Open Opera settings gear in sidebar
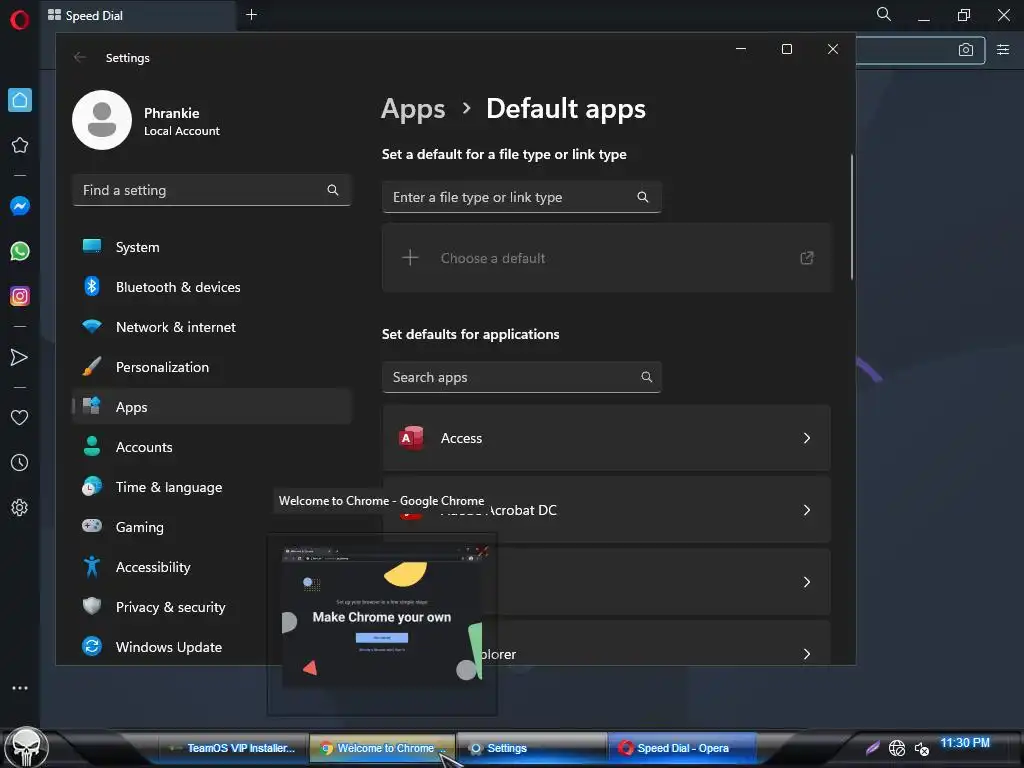1024x768 pixels. (20, 507)
